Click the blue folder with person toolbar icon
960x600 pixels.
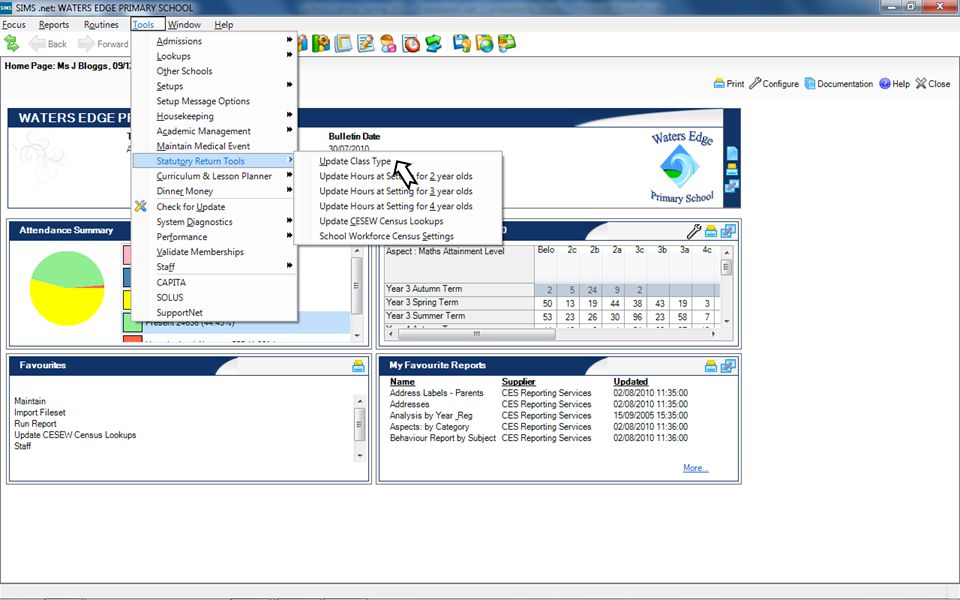coord(462,43)
